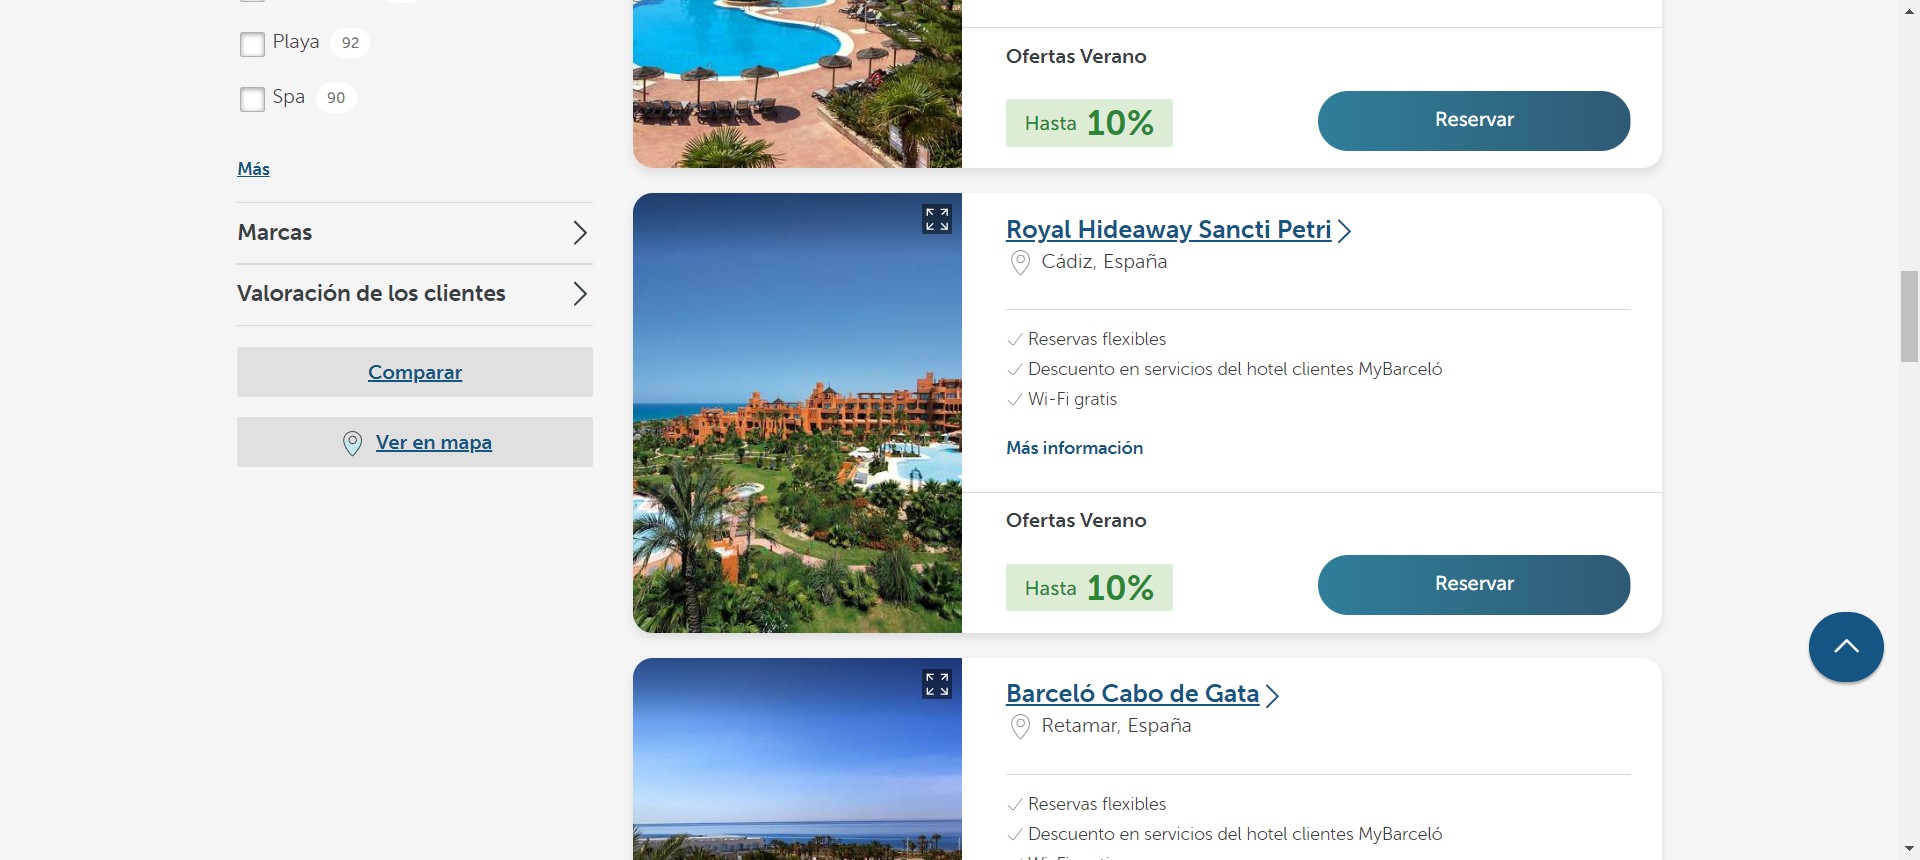Screen dimensions: 1920x860
Task: Click arrow next to Barceló Cabo de Gata
Action: (1272, 695)
